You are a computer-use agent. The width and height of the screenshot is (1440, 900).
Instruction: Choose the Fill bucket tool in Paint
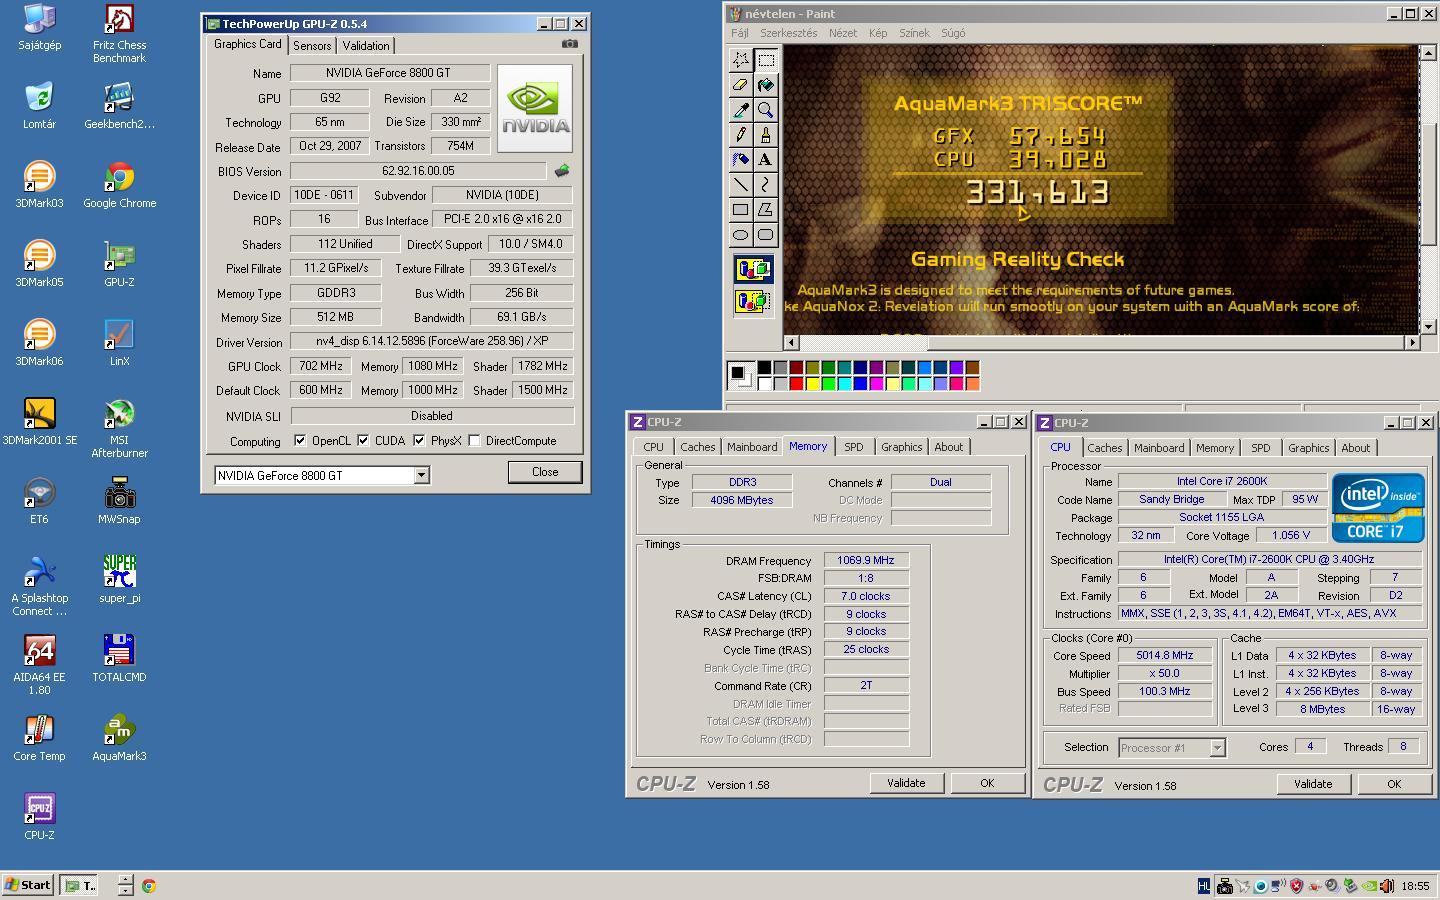tap(765, 85)
